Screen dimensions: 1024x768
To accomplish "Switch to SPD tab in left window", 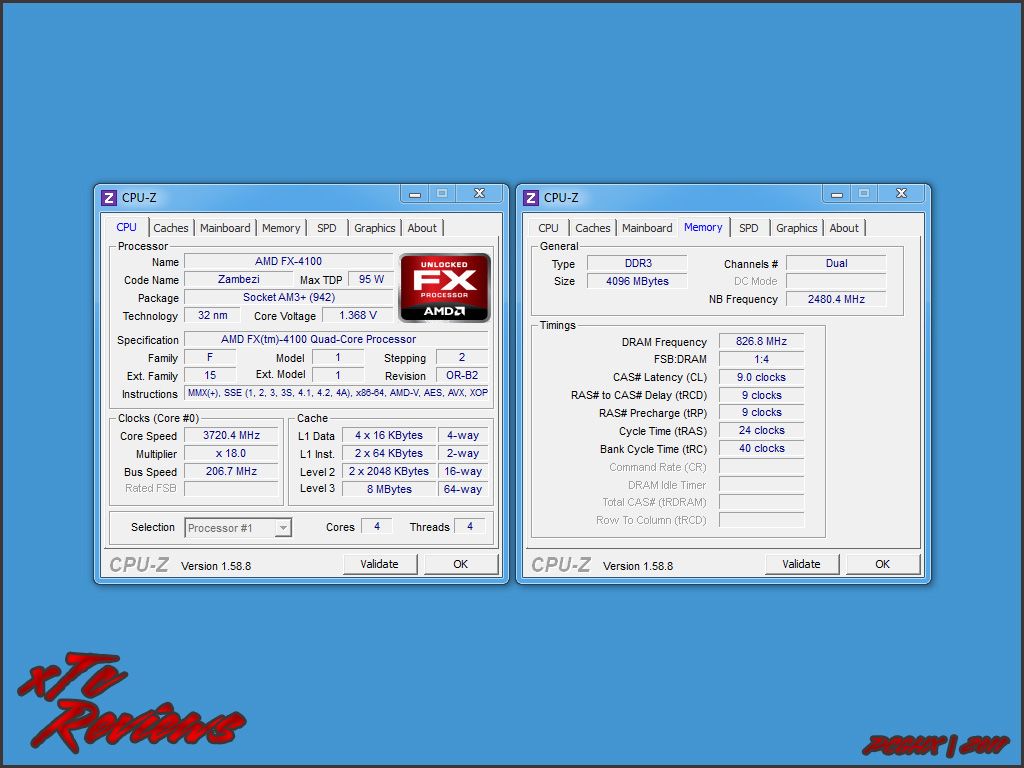I will pyautogui.click(x=327, y=228).
